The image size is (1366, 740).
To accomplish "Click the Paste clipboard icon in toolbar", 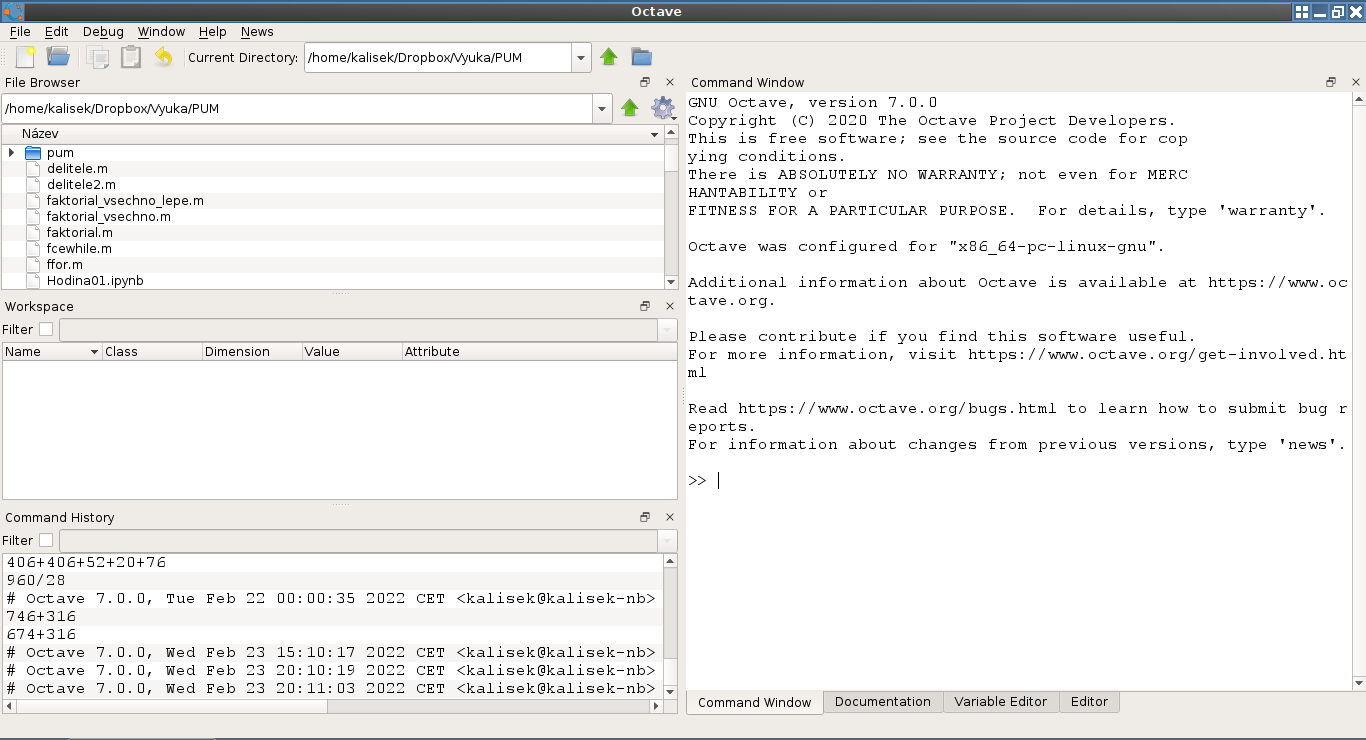I will tap(131, 57).
